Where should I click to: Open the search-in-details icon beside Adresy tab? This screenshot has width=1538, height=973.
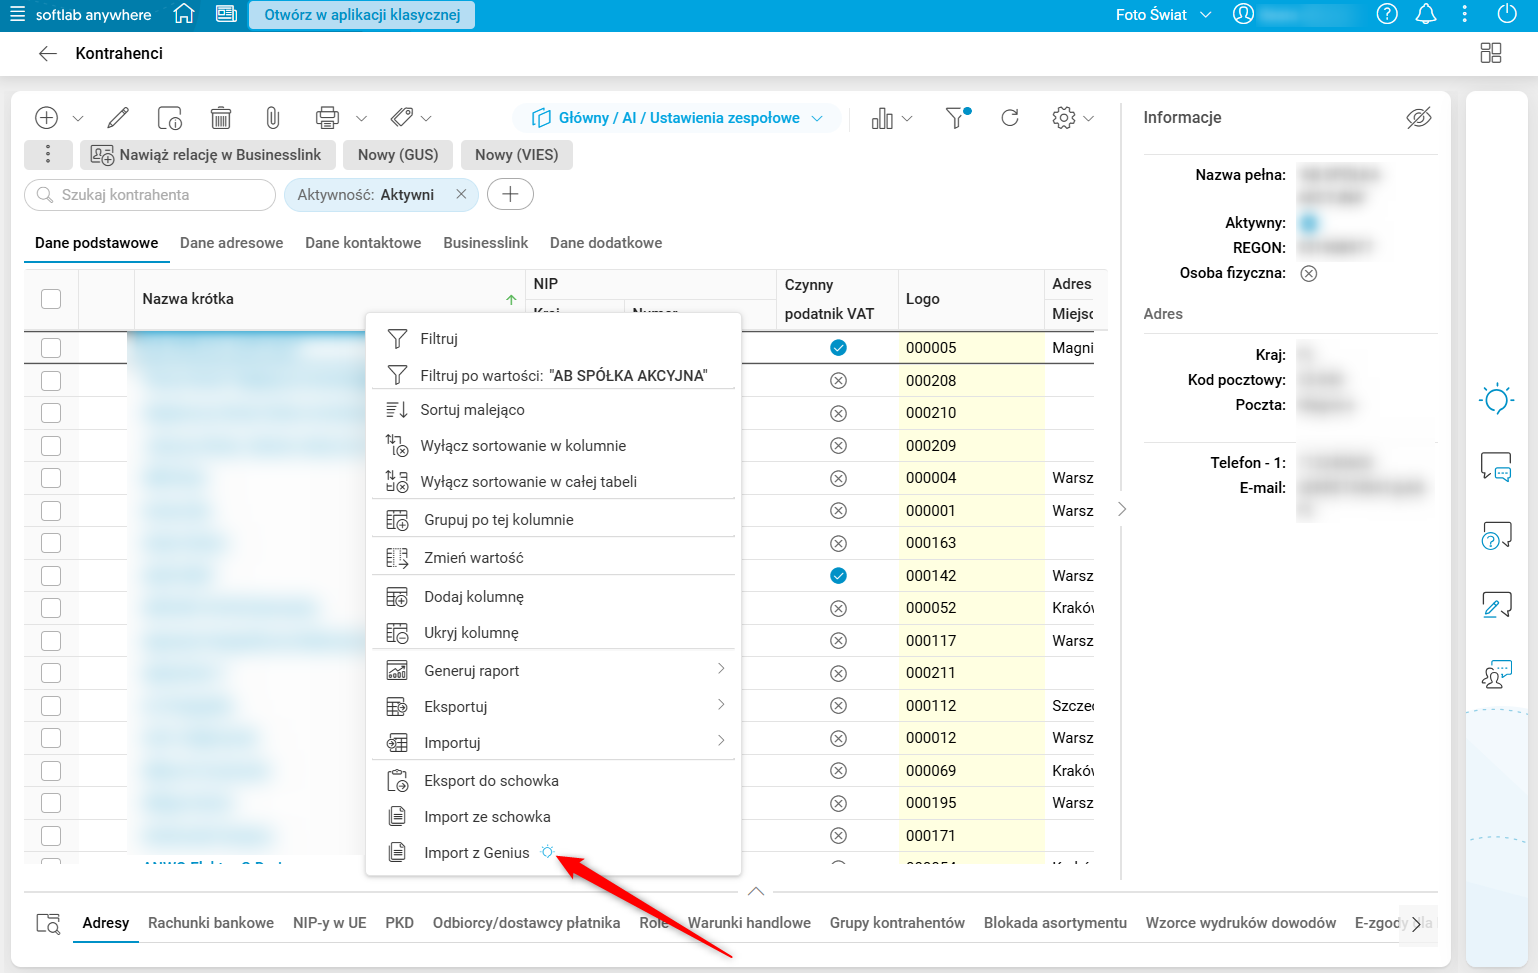coord(48,923)
